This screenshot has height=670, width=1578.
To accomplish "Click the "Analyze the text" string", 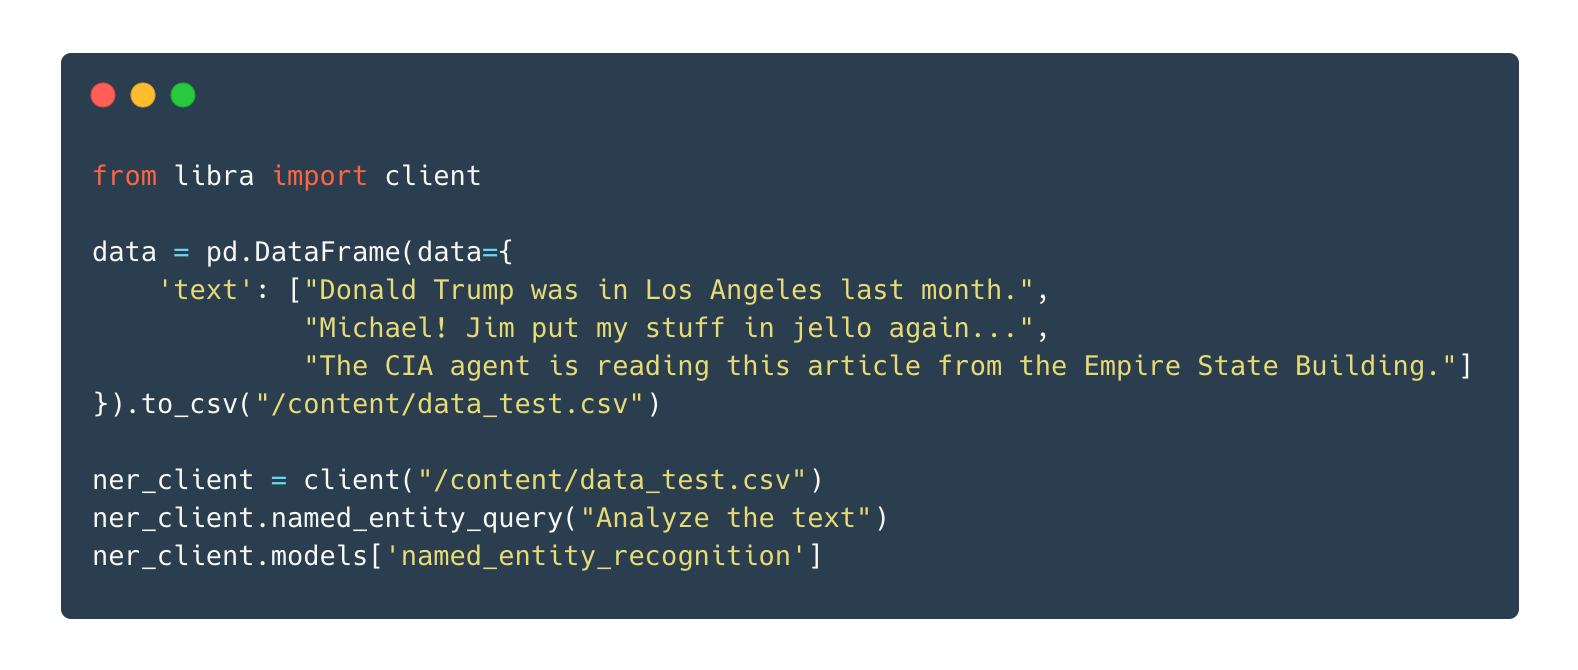I will 726,518.
